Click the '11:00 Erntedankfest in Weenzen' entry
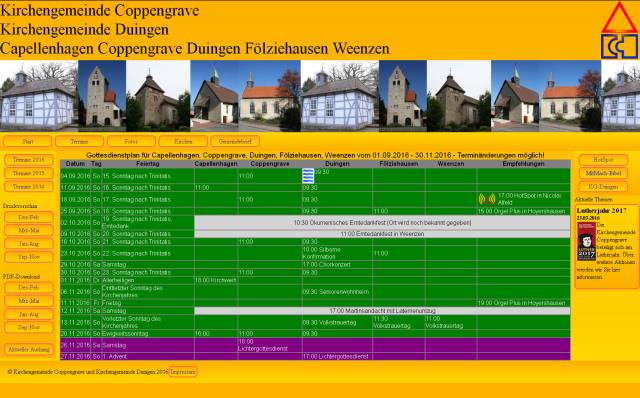 (382, 234)
